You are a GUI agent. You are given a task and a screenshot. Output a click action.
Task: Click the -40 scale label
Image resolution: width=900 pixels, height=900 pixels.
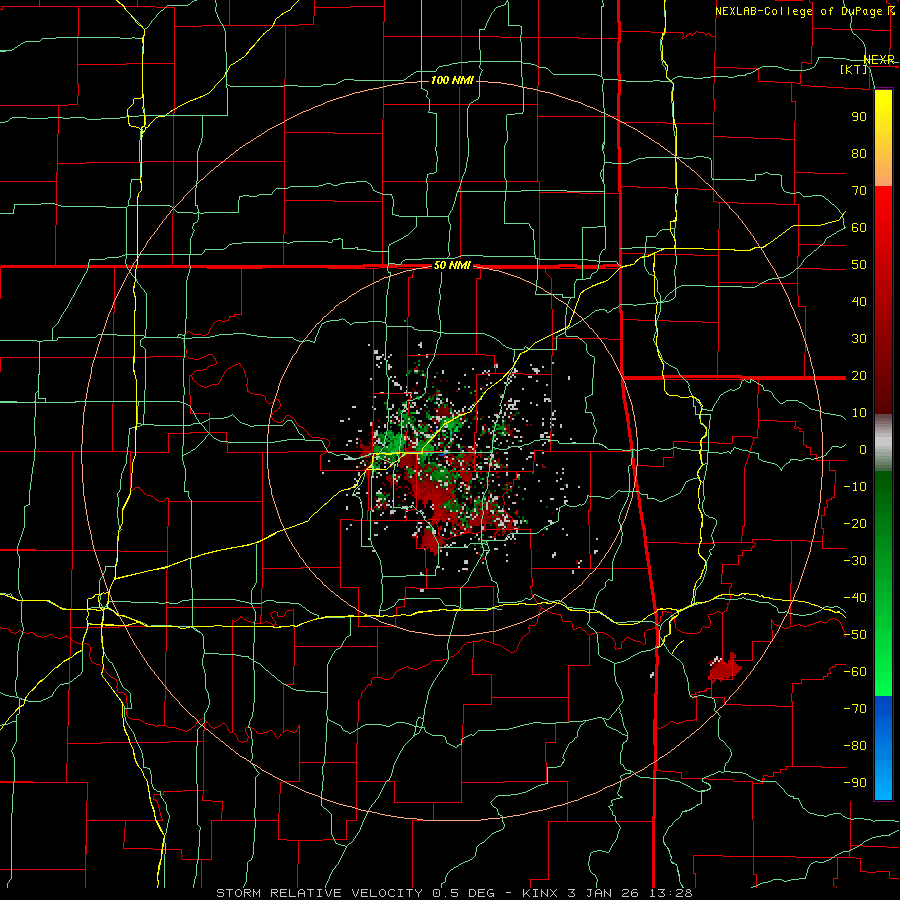(x=855, y=598)
